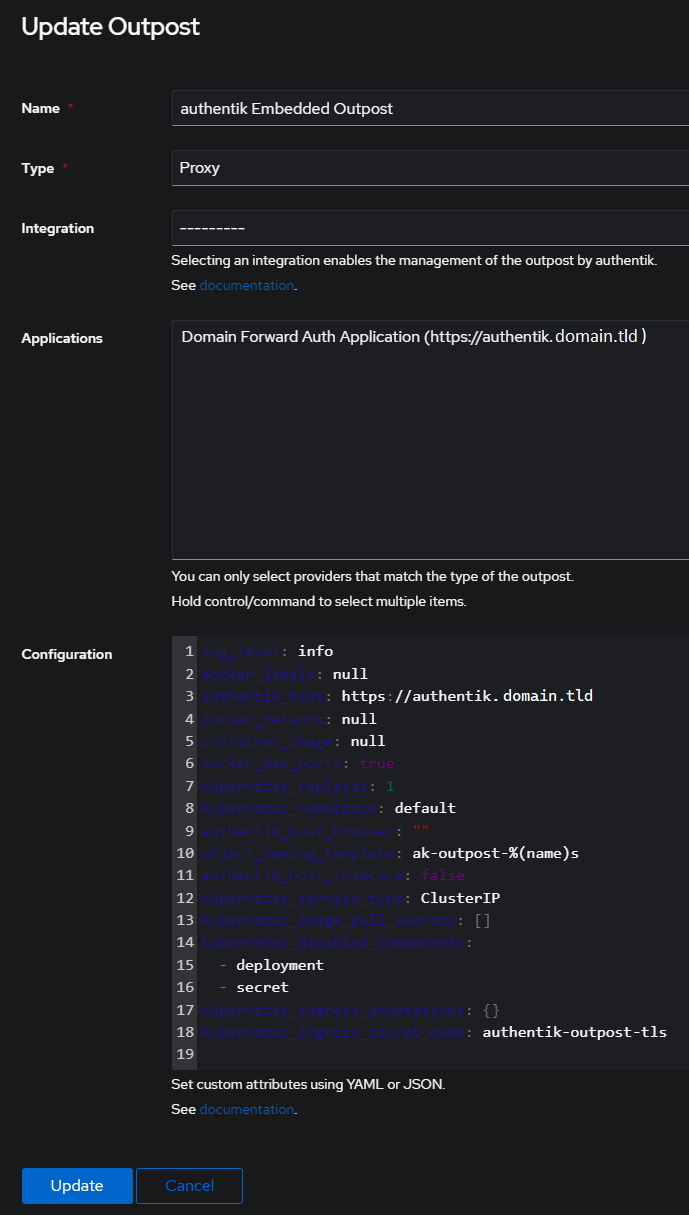Click the Name field label
The image size is (689, 1215).
click(41, 108)
